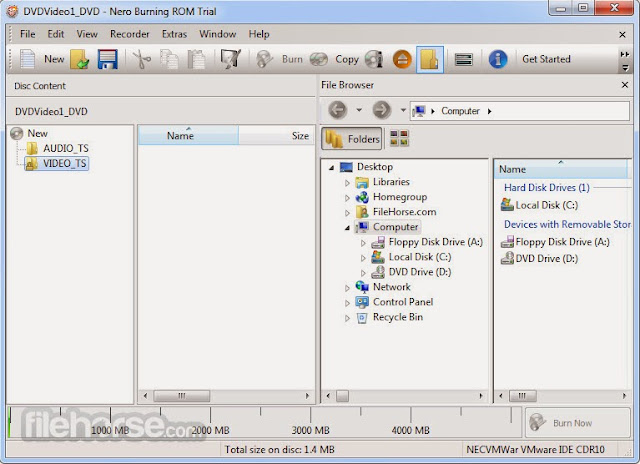The height and width of the screenshot is (464, 640).
Task: Save compilation with floppy disk icon
Action: 108,59
